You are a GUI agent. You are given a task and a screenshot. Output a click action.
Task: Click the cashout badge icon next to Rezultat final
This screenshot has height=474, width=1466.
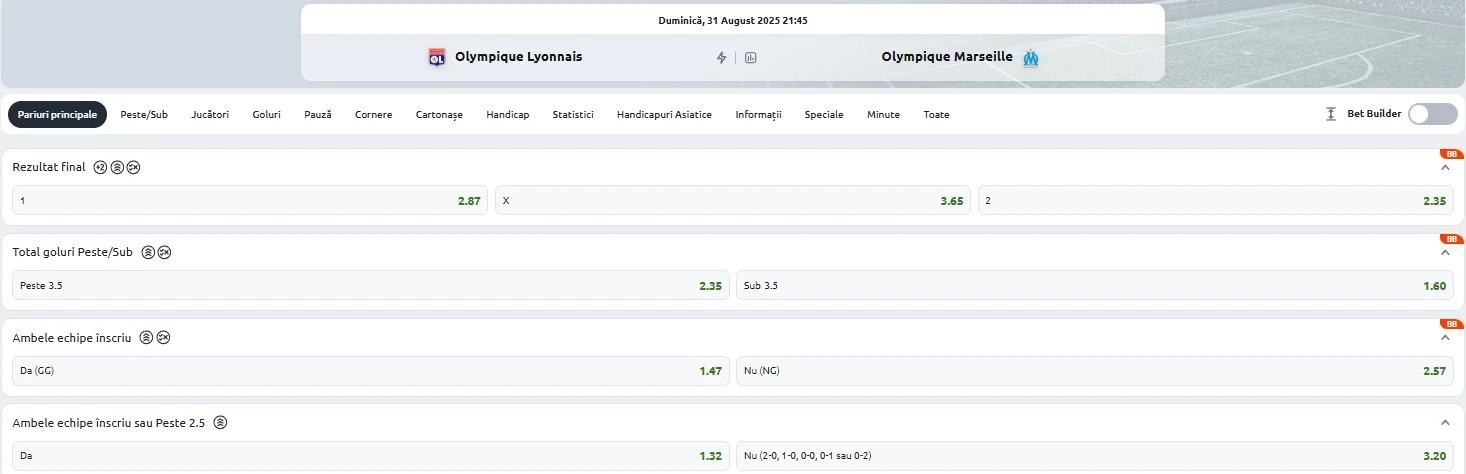(133, 167)
